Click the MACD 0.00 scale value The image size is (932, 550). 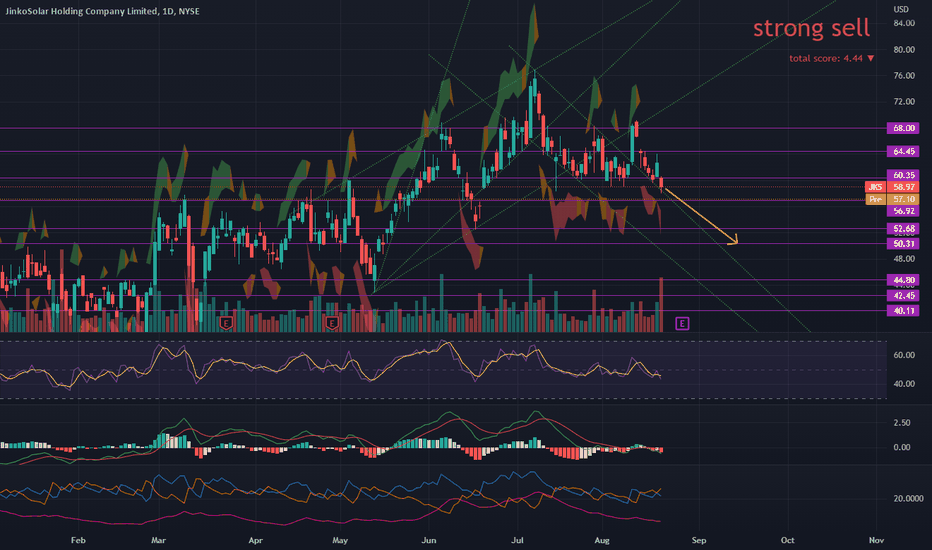point(902,448)
